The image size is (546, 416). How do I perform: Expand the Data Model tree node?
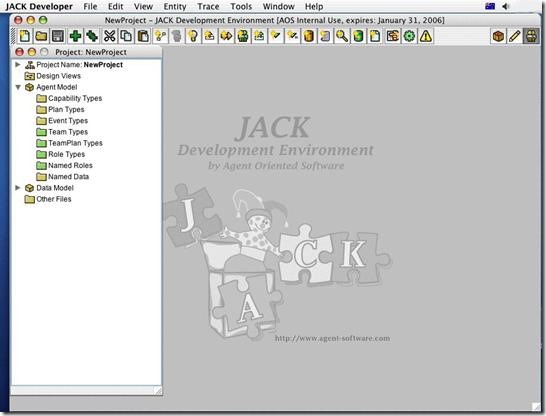tap(17, 188)
